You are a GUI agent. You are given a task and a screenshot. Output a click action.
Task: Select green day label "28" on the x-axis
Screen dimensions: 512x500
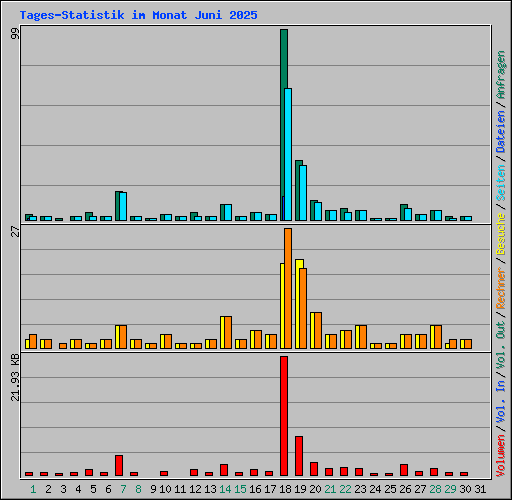pyautogui.click(x=435, y=489)
